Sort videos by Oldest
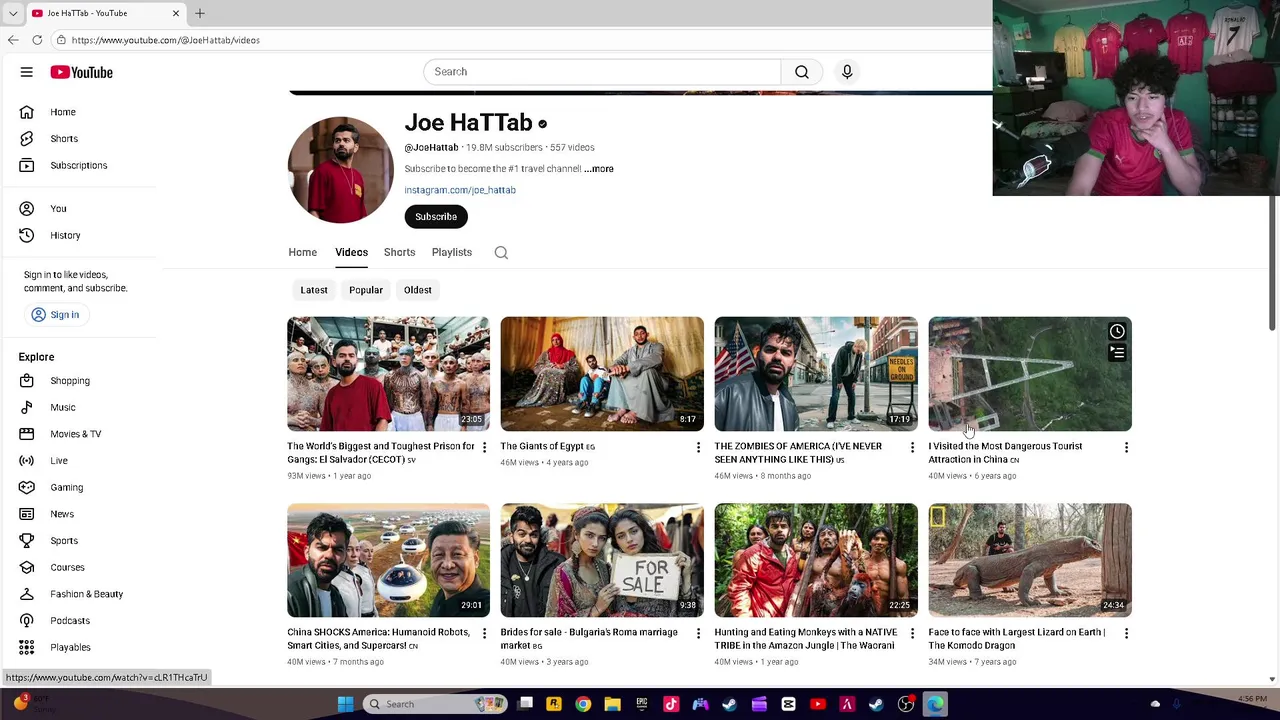The image size is (1280, 720). [x=418, y=290]
